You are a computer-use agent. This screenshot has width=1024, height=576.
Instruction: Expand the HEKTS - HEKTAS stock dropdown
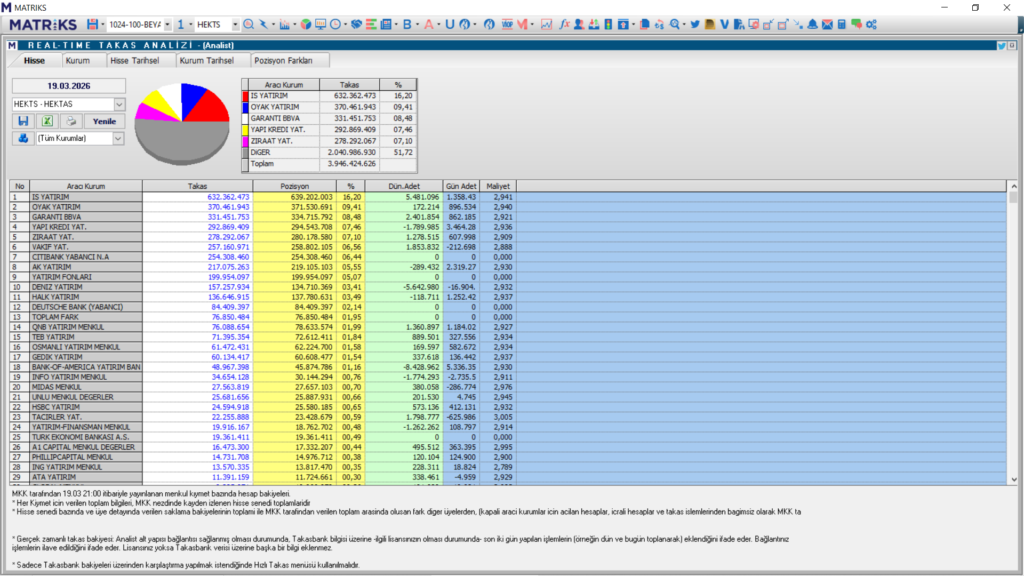119,104
